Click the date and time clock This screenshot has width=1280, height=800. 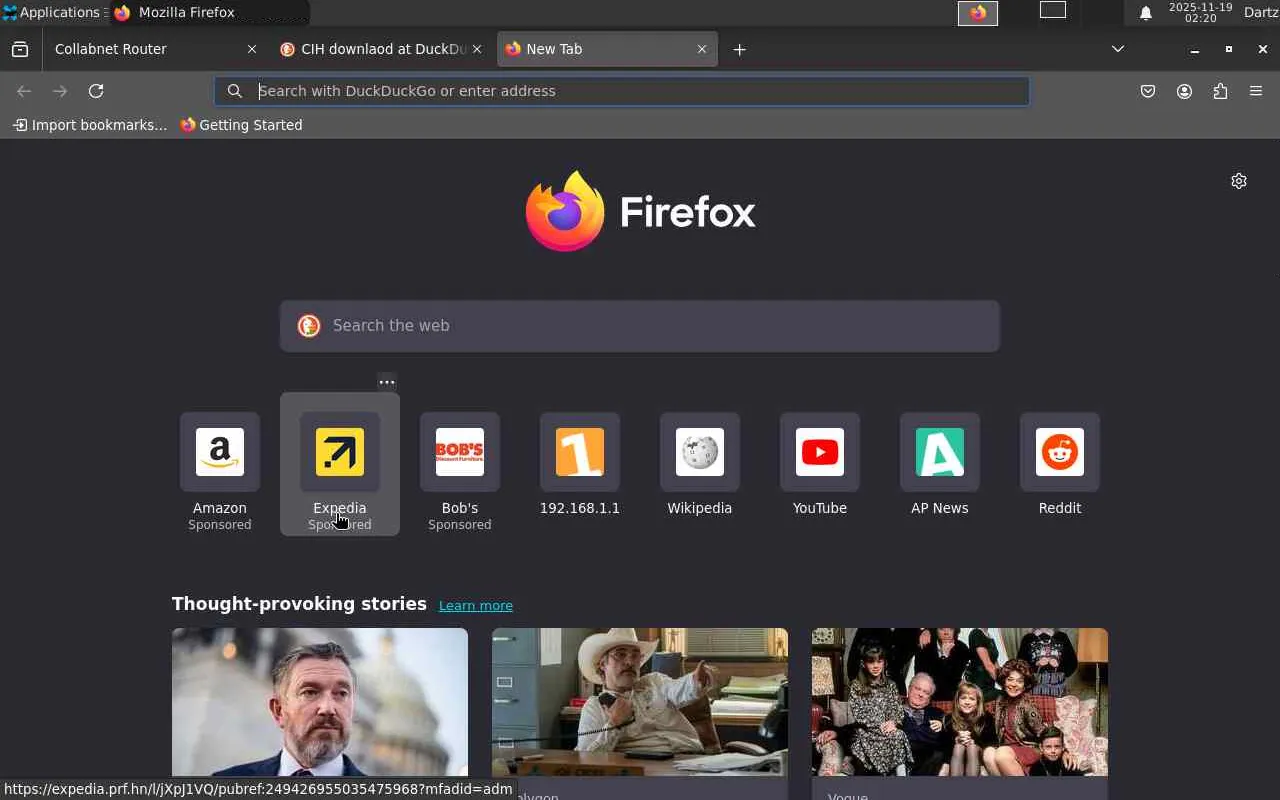(x=1200, y=12)
